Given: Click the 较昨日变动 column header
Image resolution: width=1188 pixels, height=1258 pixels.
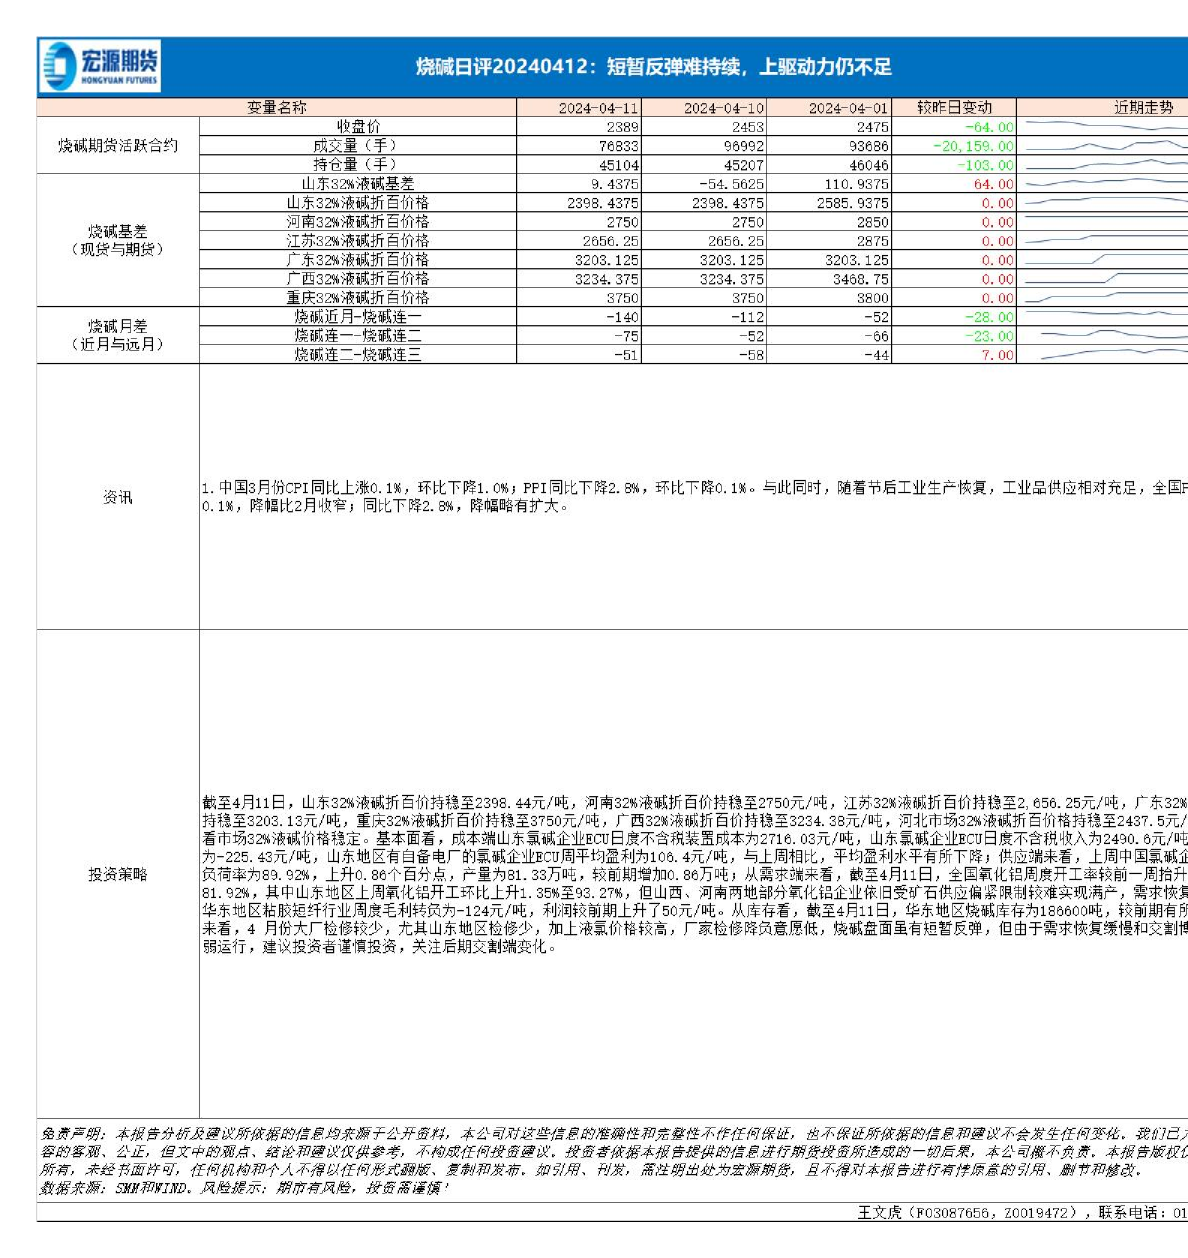Looking at the screenshot, I should coord(954,107).
